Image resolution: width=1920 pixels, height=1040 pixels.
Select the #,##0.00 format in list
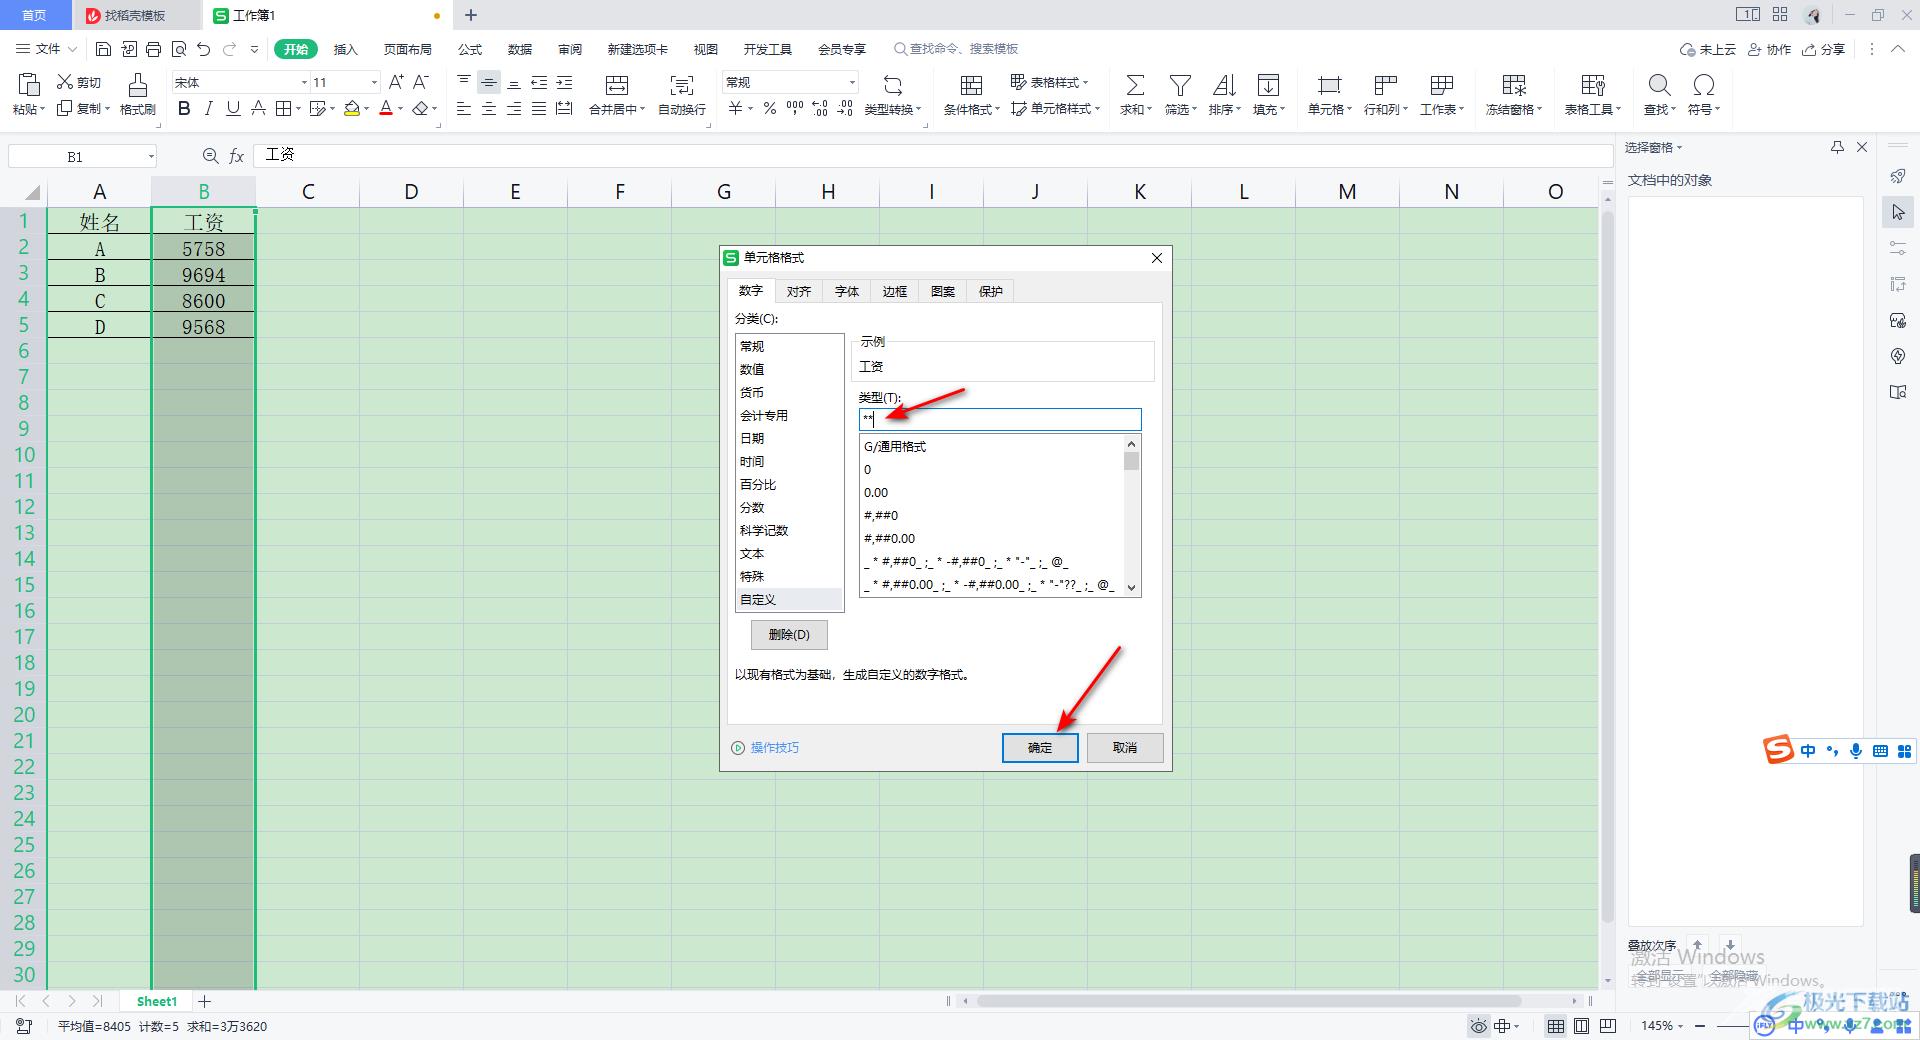pyautogui.click(x=992, y=538)
